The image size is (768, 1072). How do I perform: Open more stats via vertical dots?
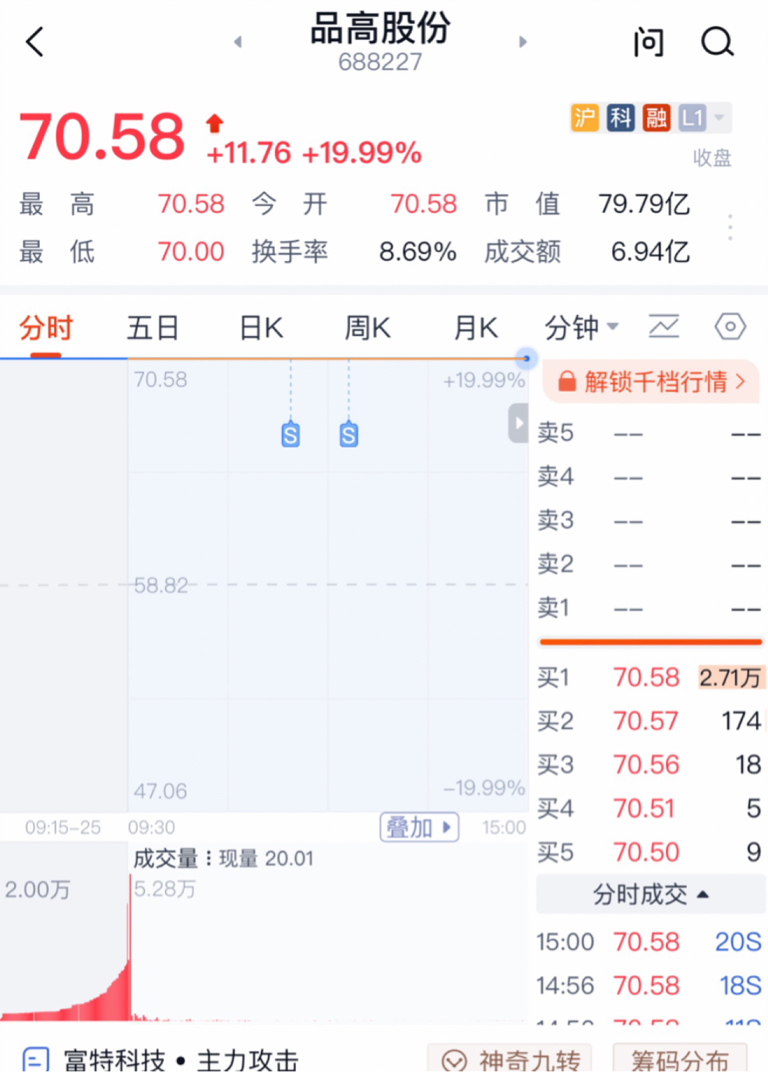click(x=730, y=227)
